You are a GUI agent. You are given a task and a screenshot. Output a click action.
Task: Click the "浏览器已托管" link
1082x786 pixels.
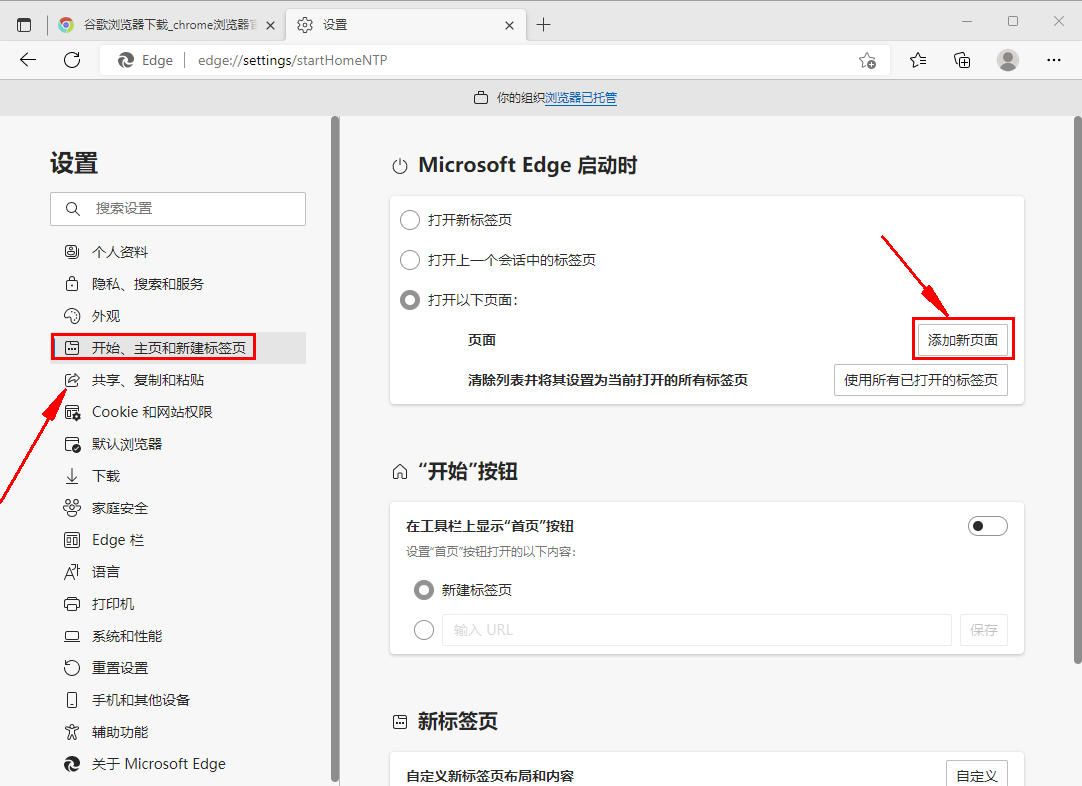[x=581, y=98]
